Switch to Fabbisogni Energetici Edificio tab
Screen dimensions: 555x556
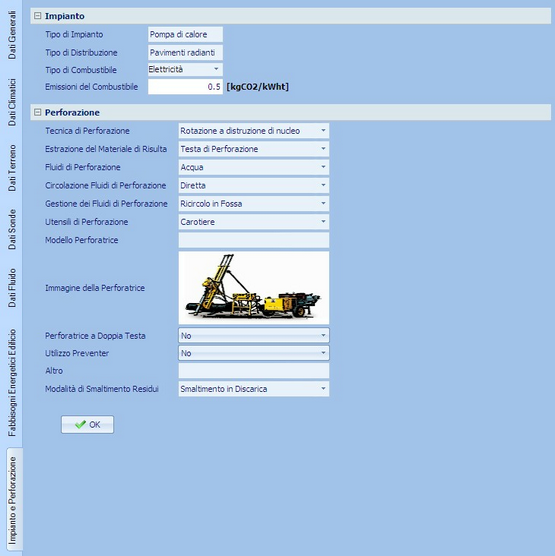12,382
